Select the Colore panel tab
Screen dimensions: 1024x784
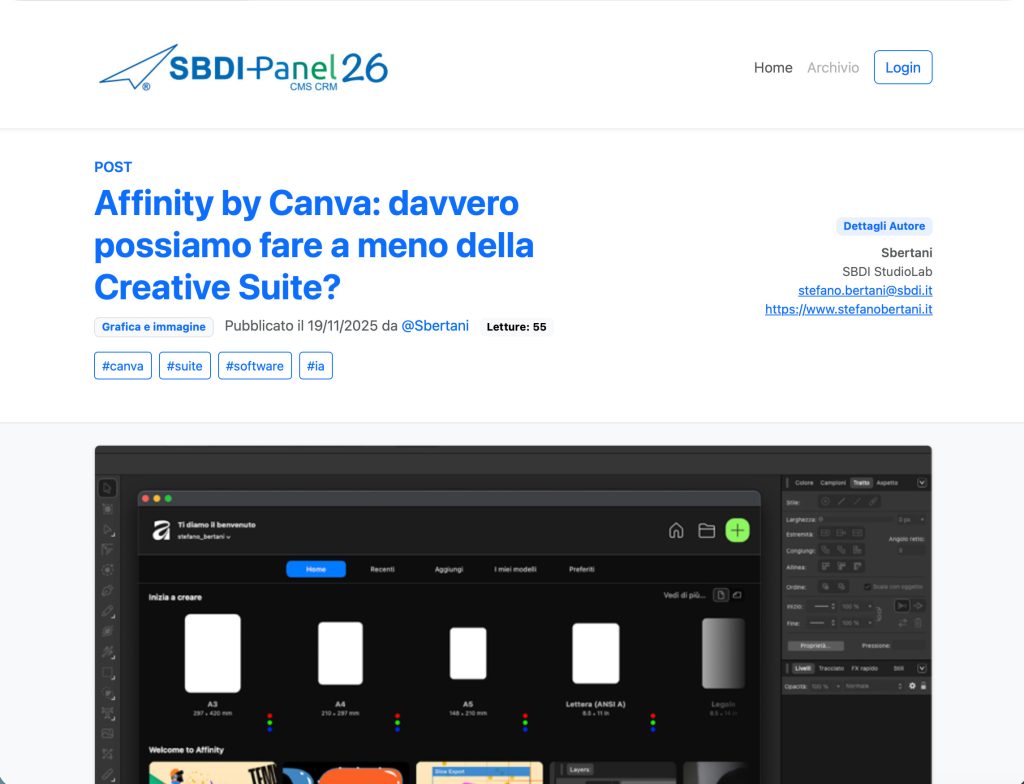tap(804, 482)
